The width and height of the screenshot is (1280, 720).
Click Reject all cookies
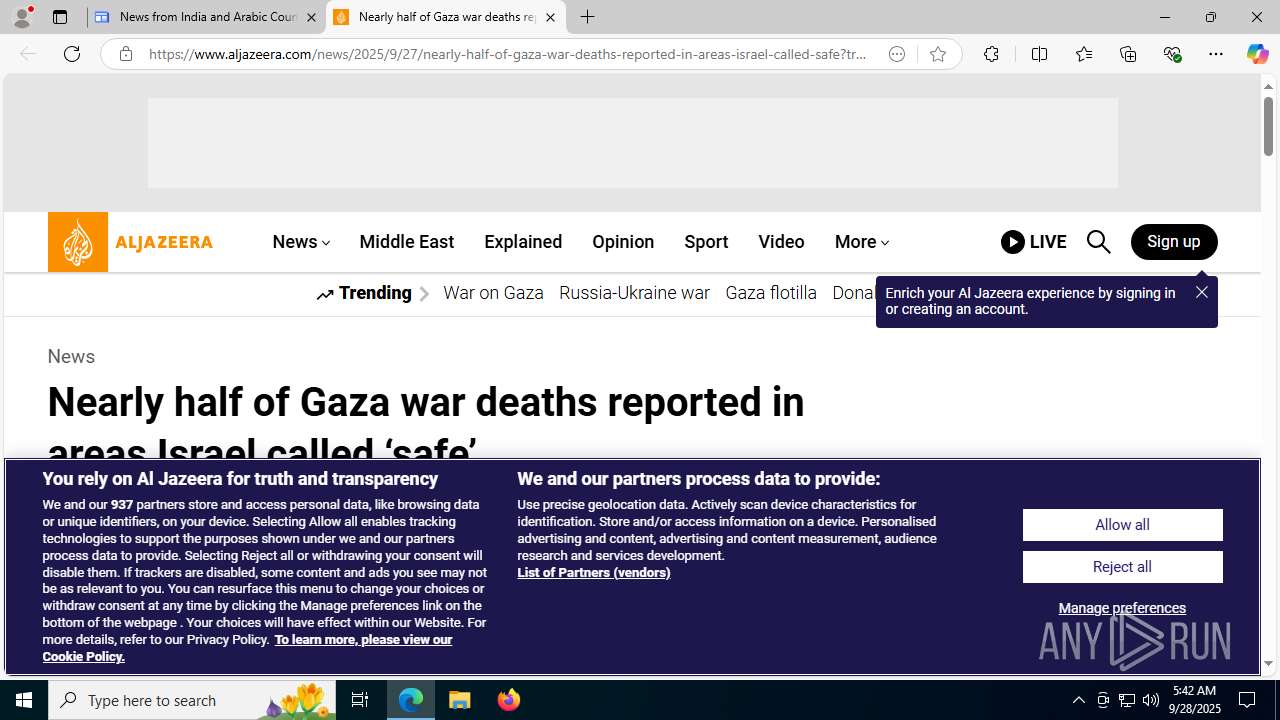(x=1122, y=567)
